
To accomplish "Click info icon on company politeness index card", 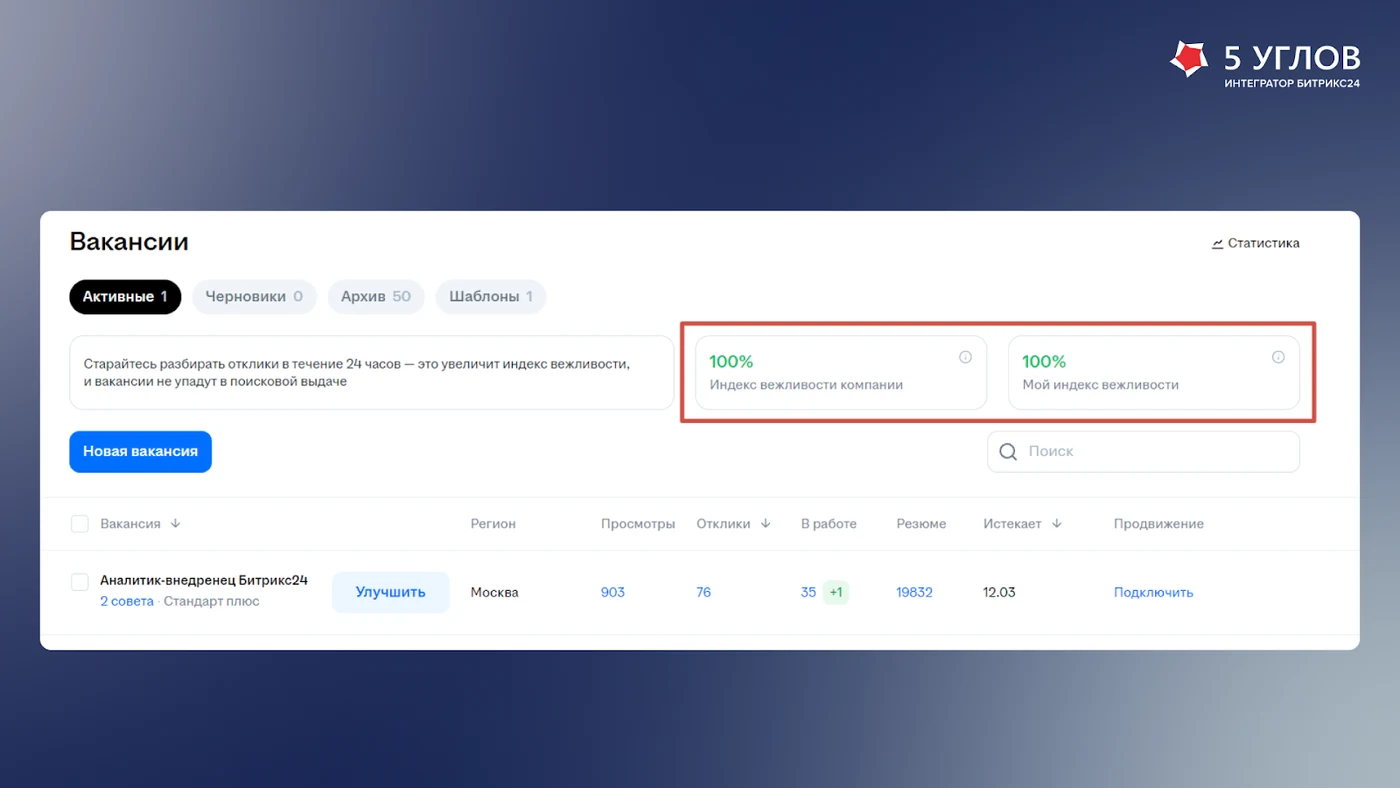I will pyautogui.click(x=965, y=357).
